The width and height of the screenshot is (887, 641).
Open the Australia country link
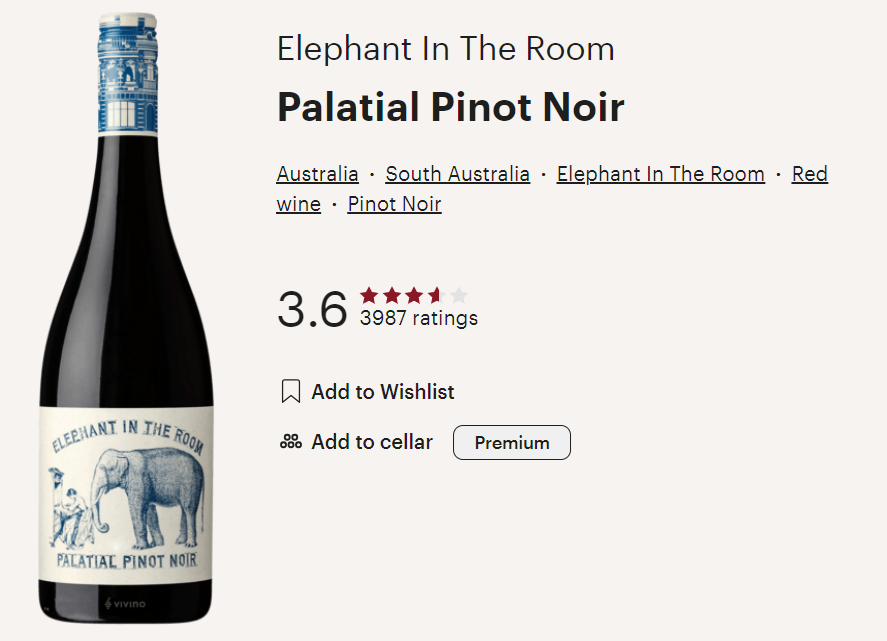pyautogui.click(x=317, y=174)
